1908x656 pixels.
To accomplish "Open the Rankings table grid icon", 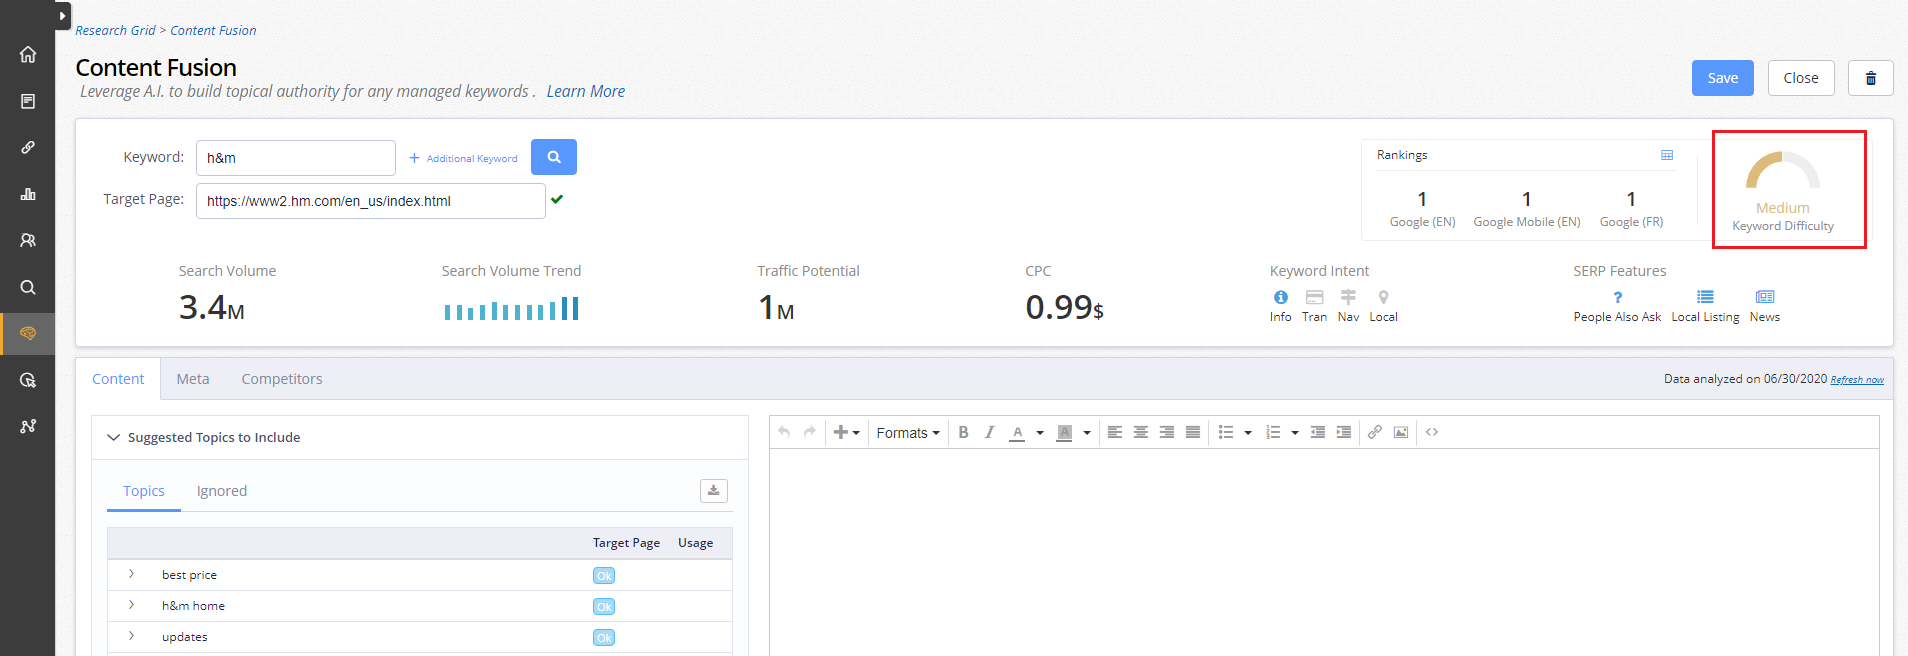I will [1667, 155].
